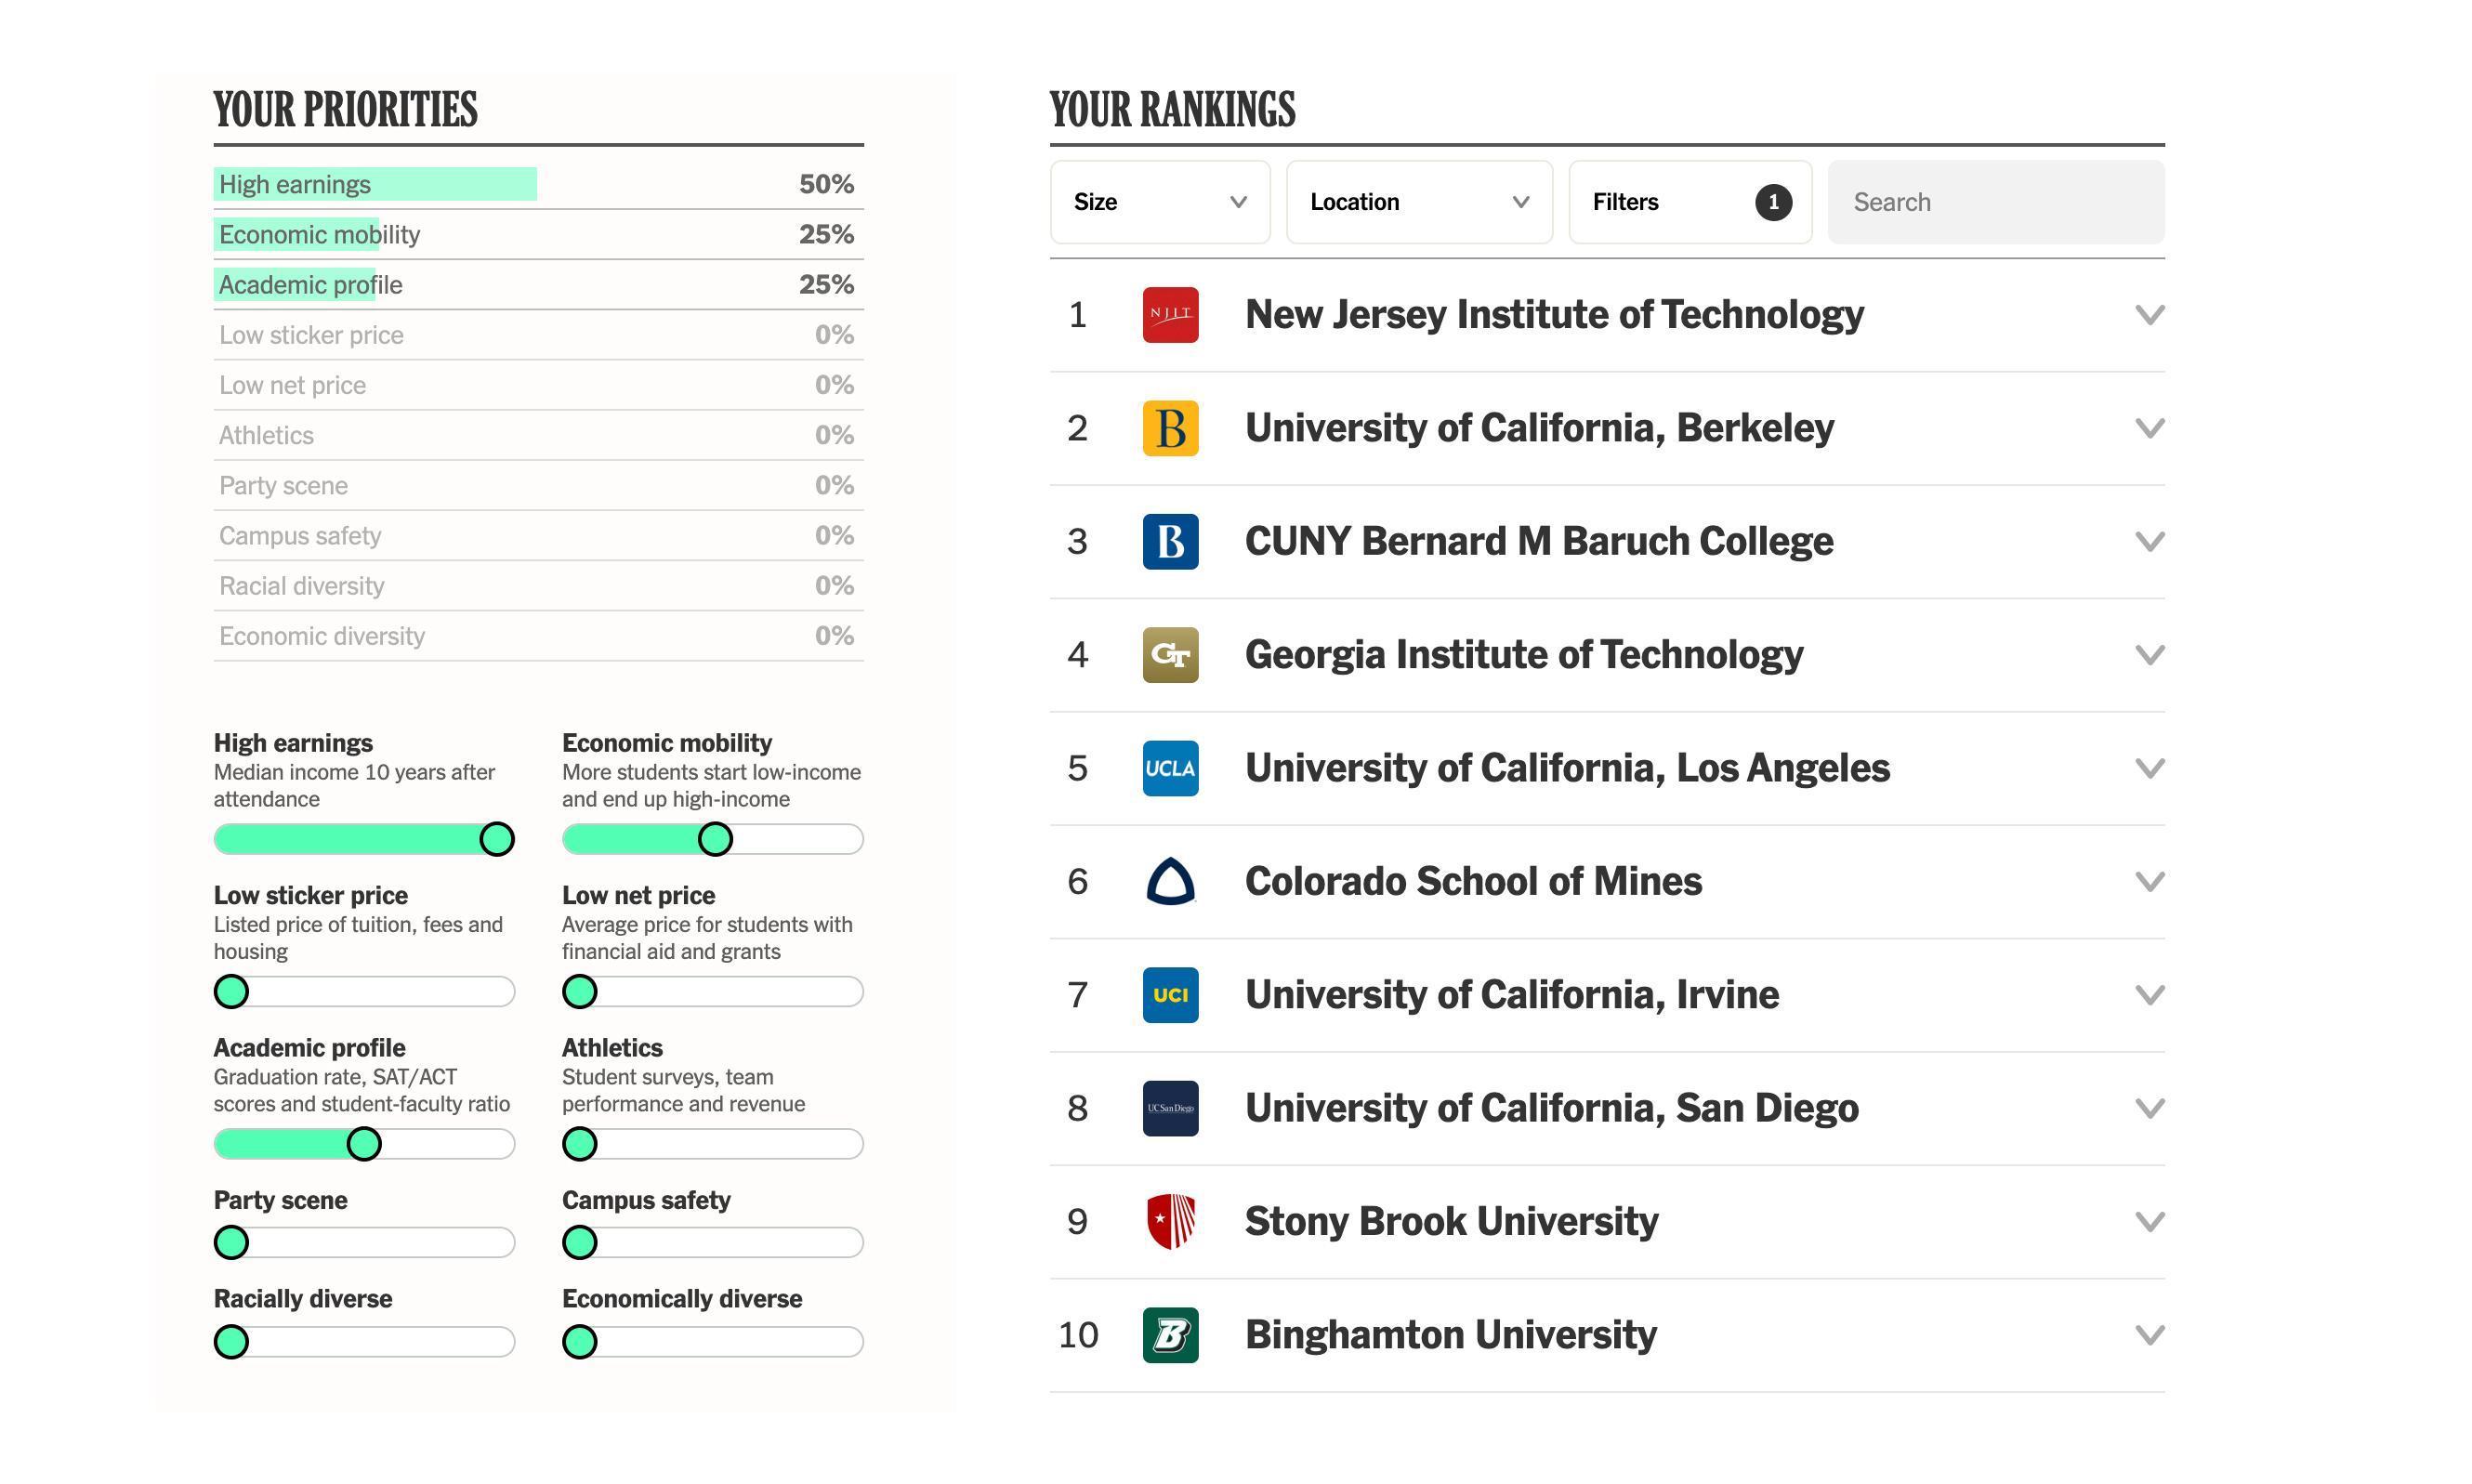Click the Baruch College blue B logo
The height and width of the screenshot is (1484, 2472).
click(1170, 541)
